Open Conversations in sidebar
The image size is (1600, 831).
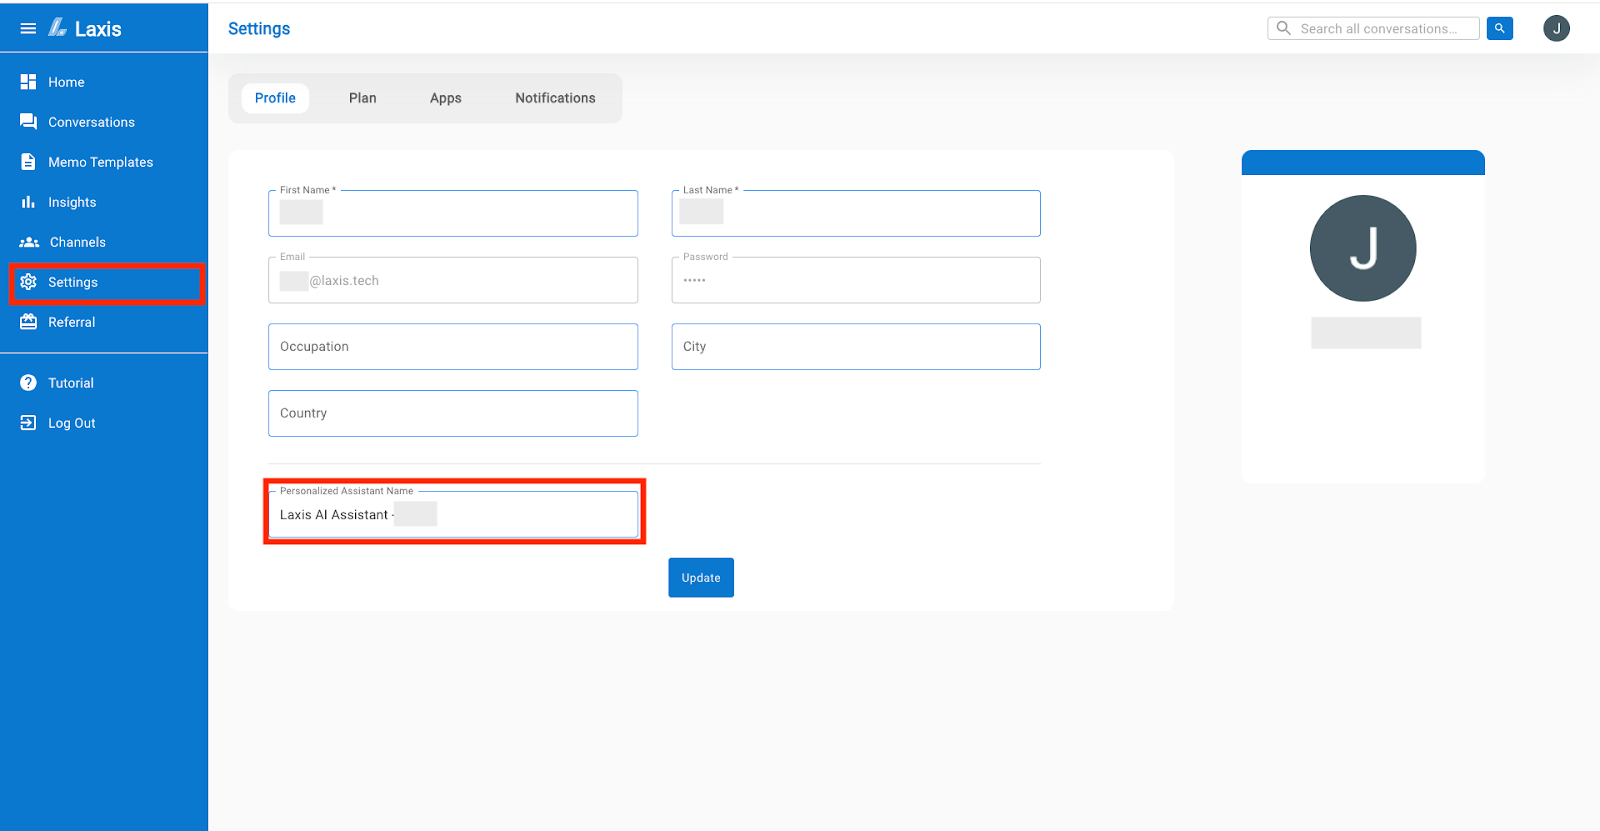104,122
